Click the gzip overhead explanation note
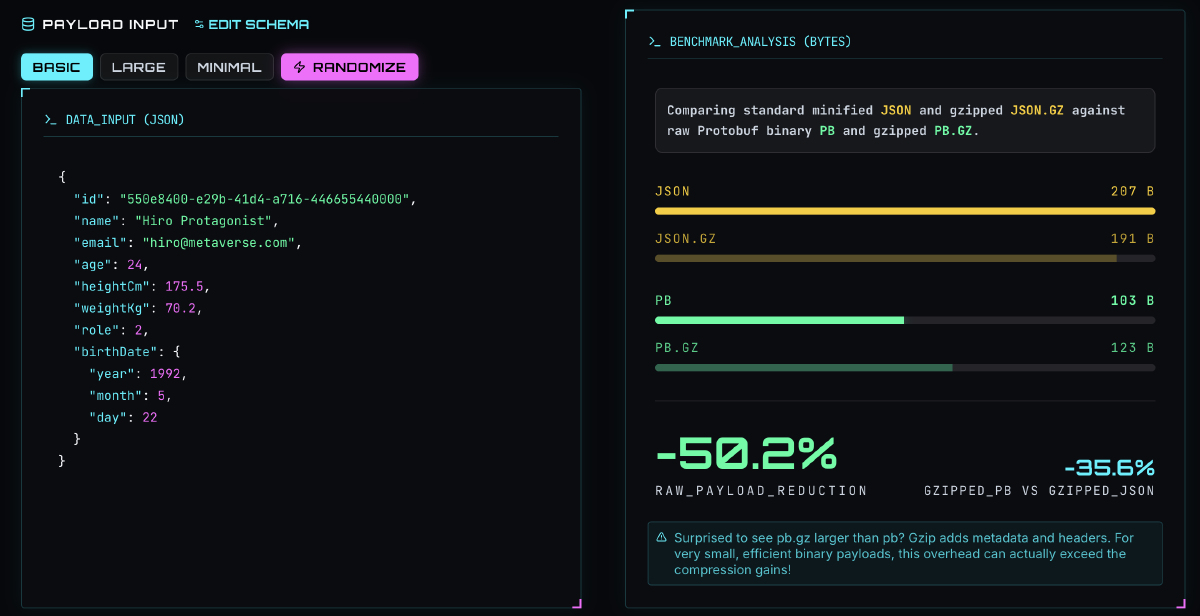 (905, 553)
